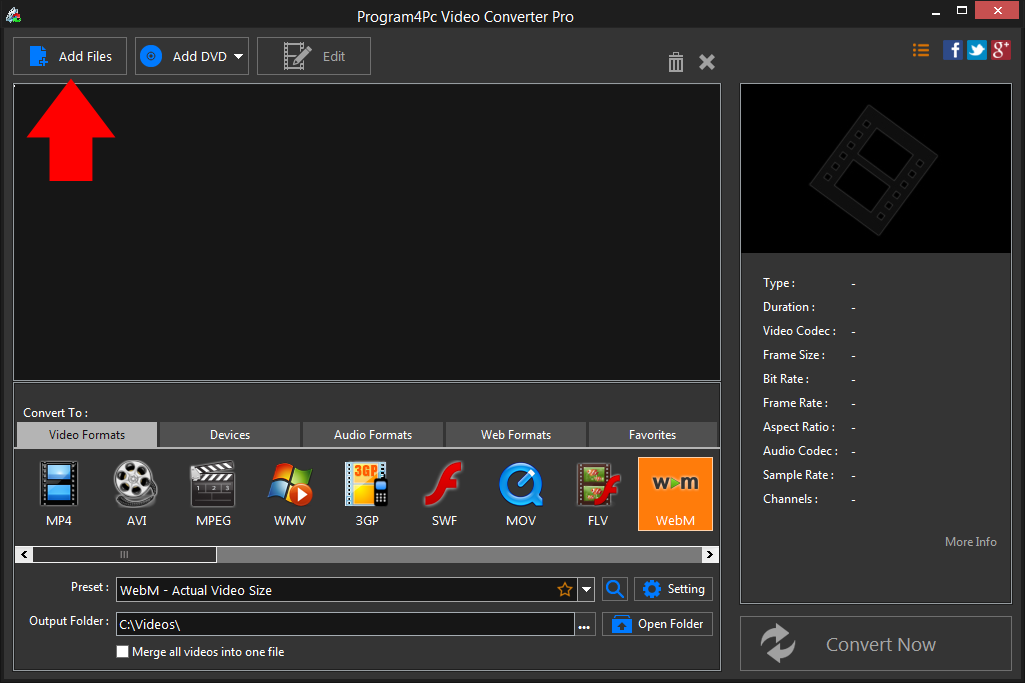Open preset search with magnifier icon

614,589
